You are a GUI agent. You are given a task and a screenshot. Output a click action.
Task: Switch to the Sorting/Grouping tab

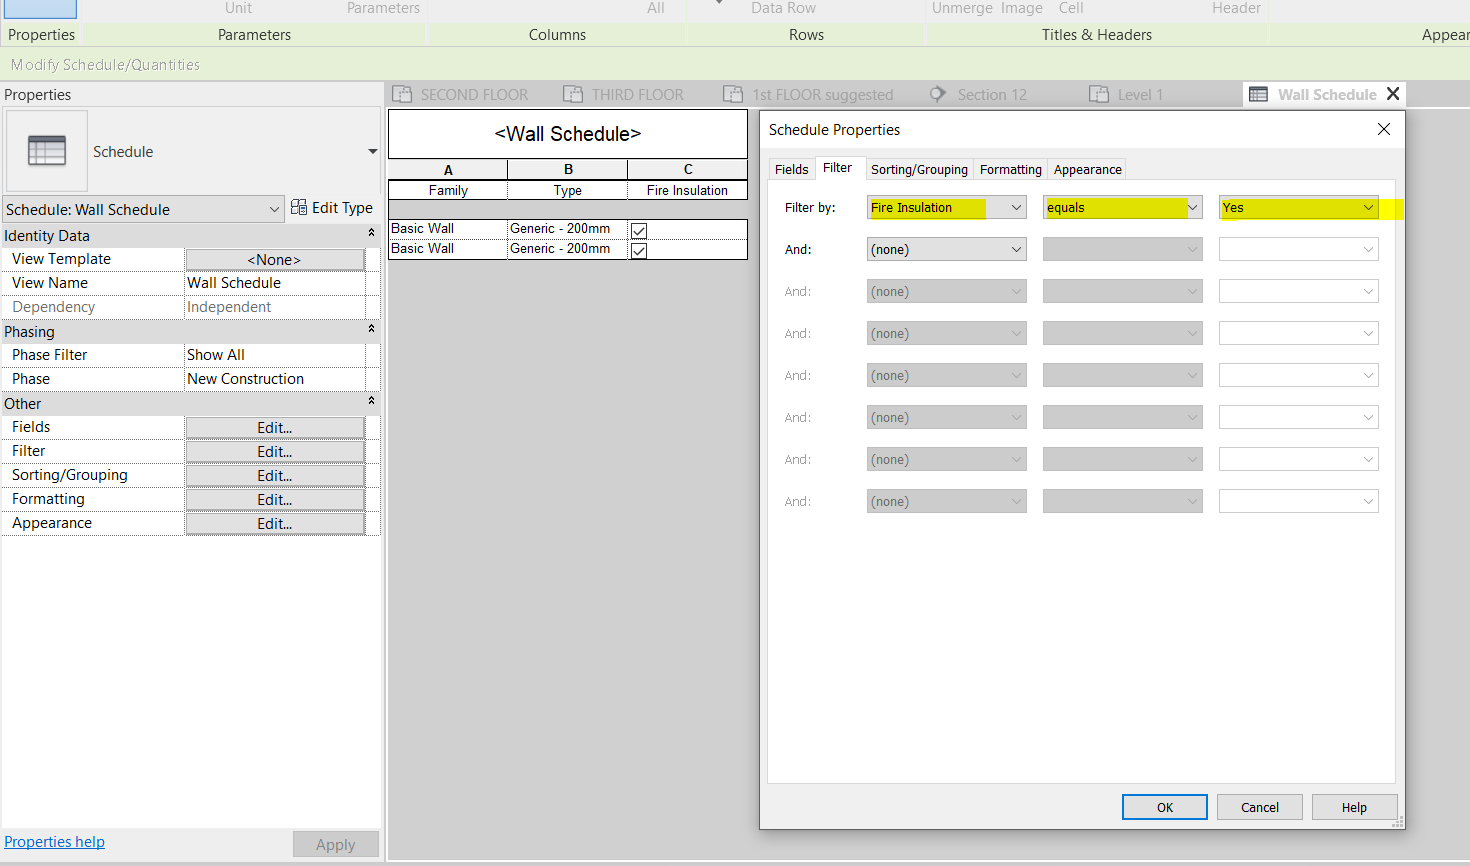(x=918, y=169)
